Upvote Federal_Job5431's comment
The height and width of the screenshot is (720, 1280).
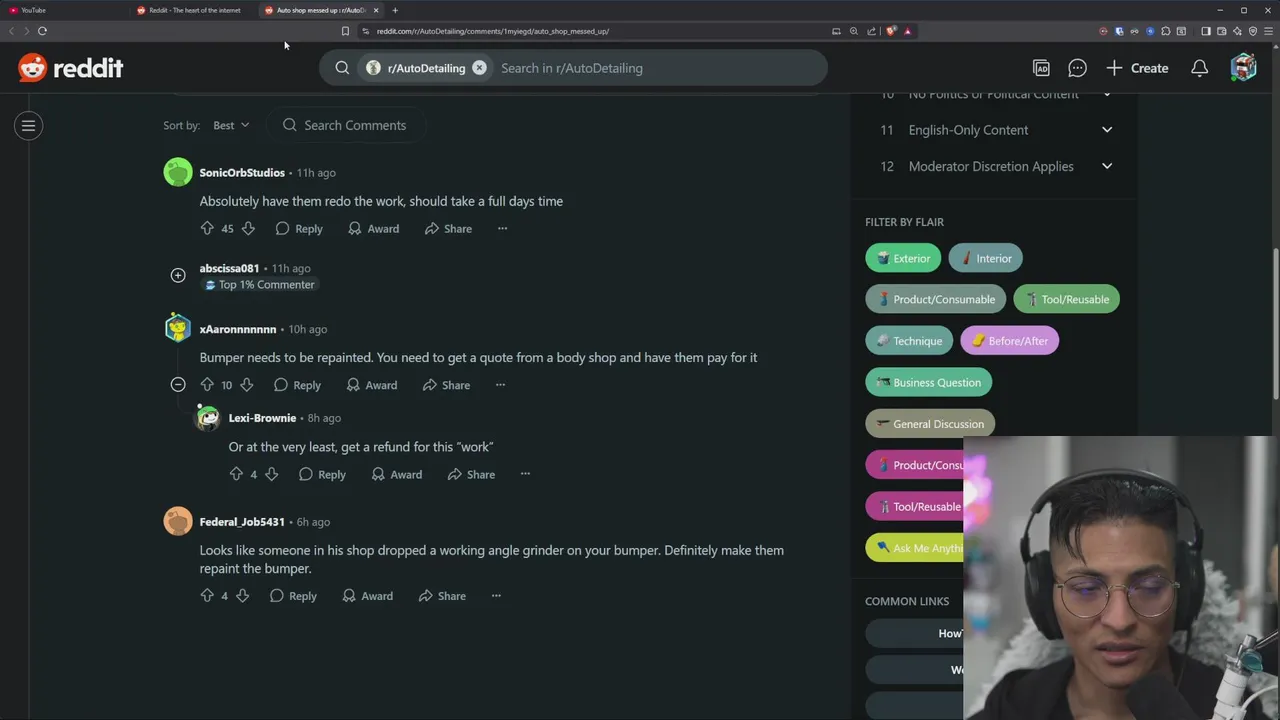(207, 596)
